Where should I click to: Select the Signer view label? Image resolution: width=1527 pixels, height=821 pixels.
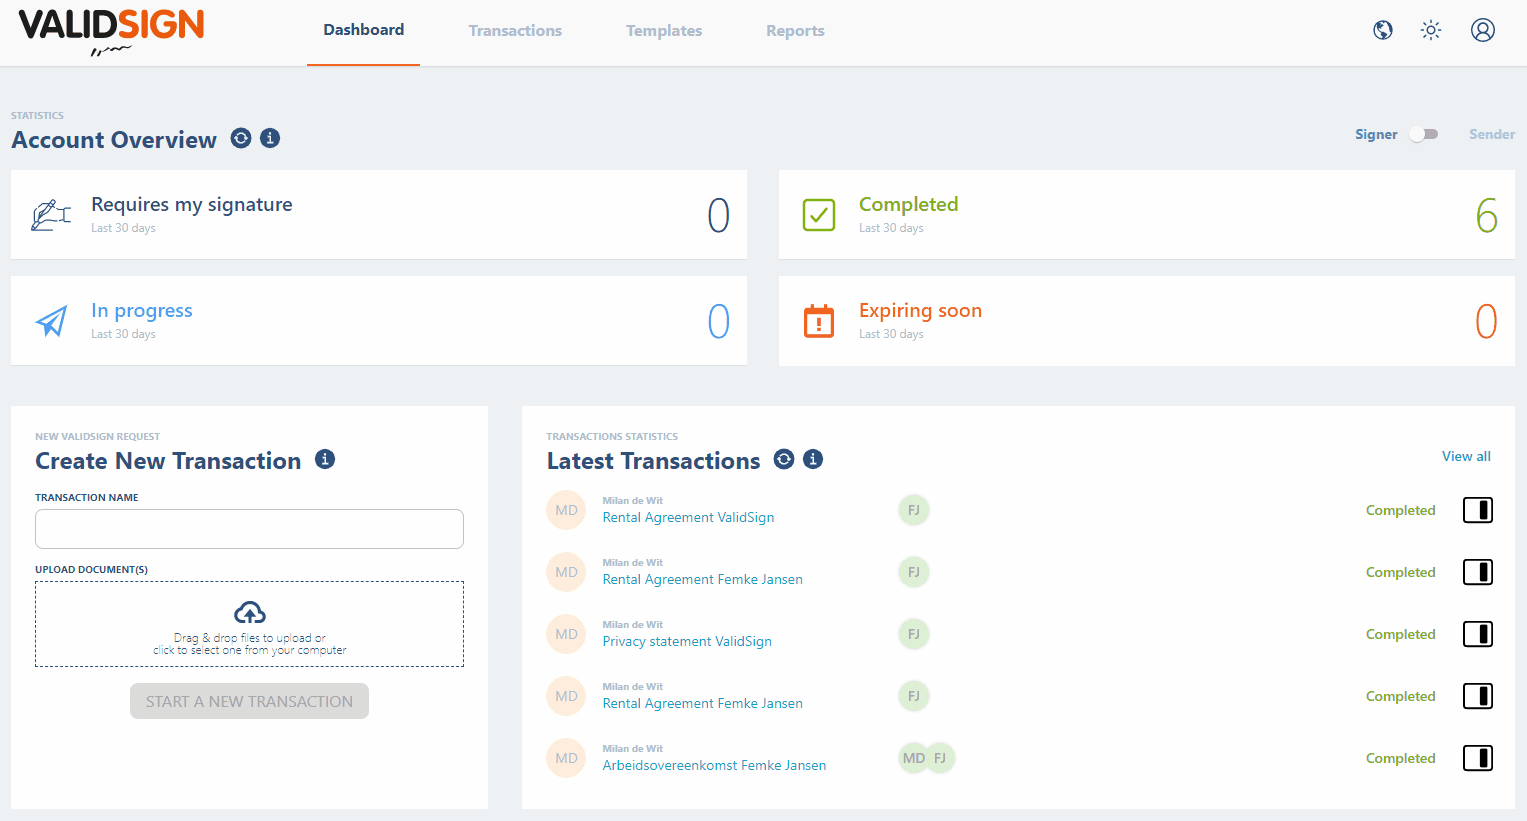[1376, 134]
